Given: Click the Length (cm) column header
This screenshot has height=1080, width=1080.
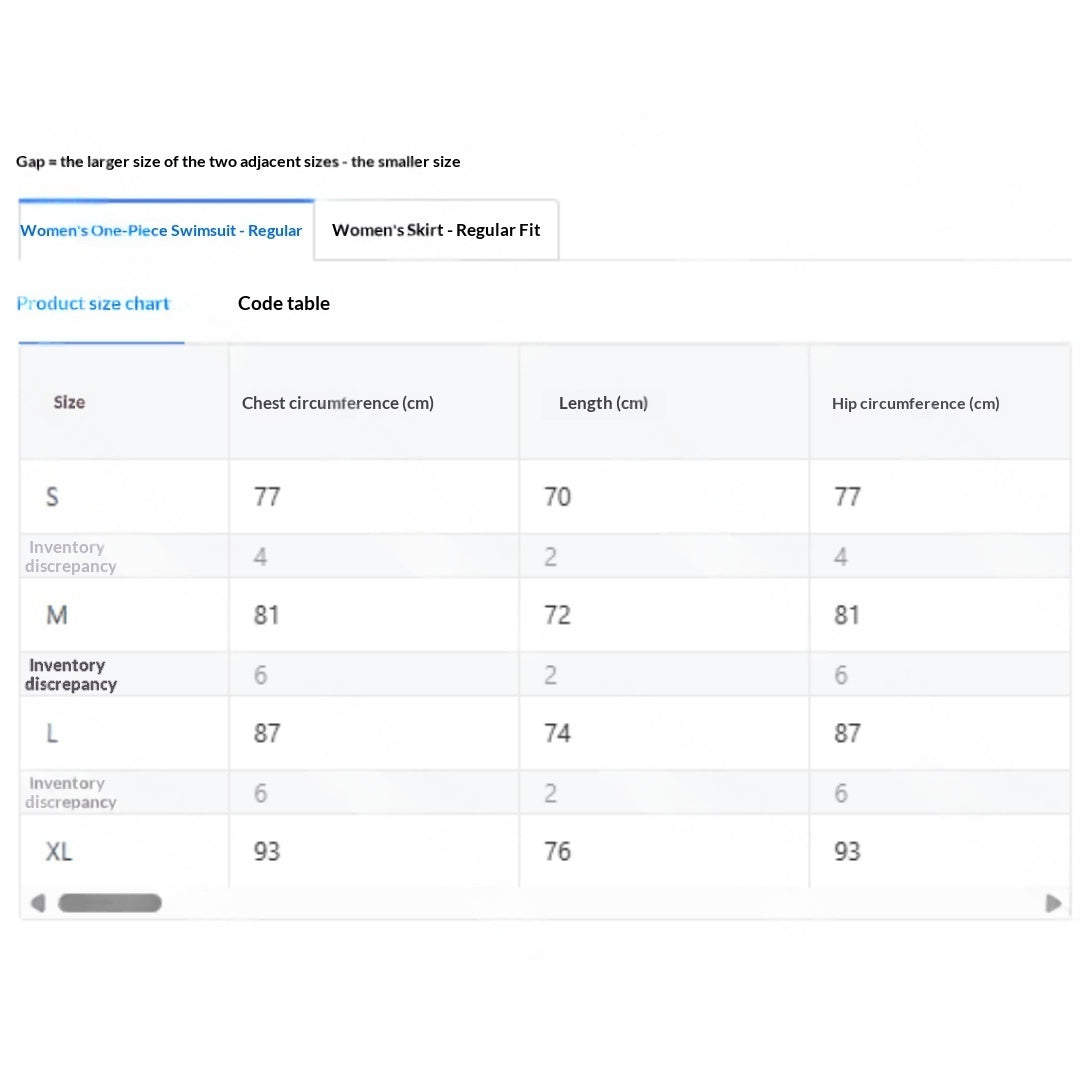Looking at the screenshot, I should pos(603,403).
